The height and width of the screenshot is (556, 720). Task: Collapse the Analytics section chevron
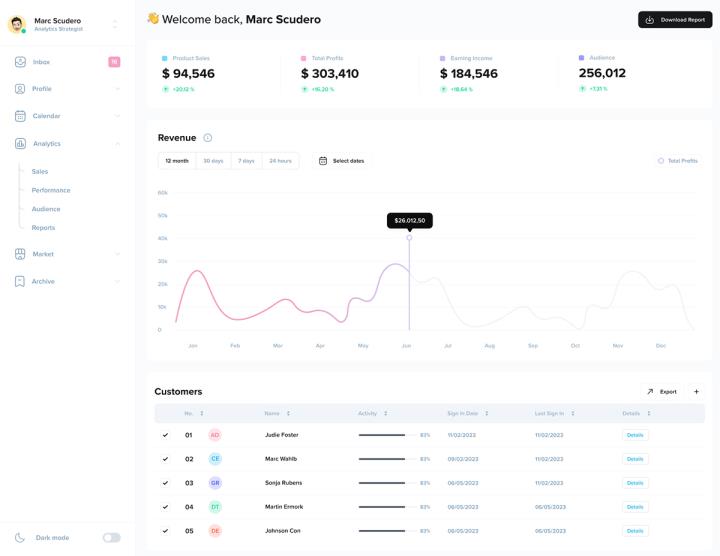coord(117,144)
